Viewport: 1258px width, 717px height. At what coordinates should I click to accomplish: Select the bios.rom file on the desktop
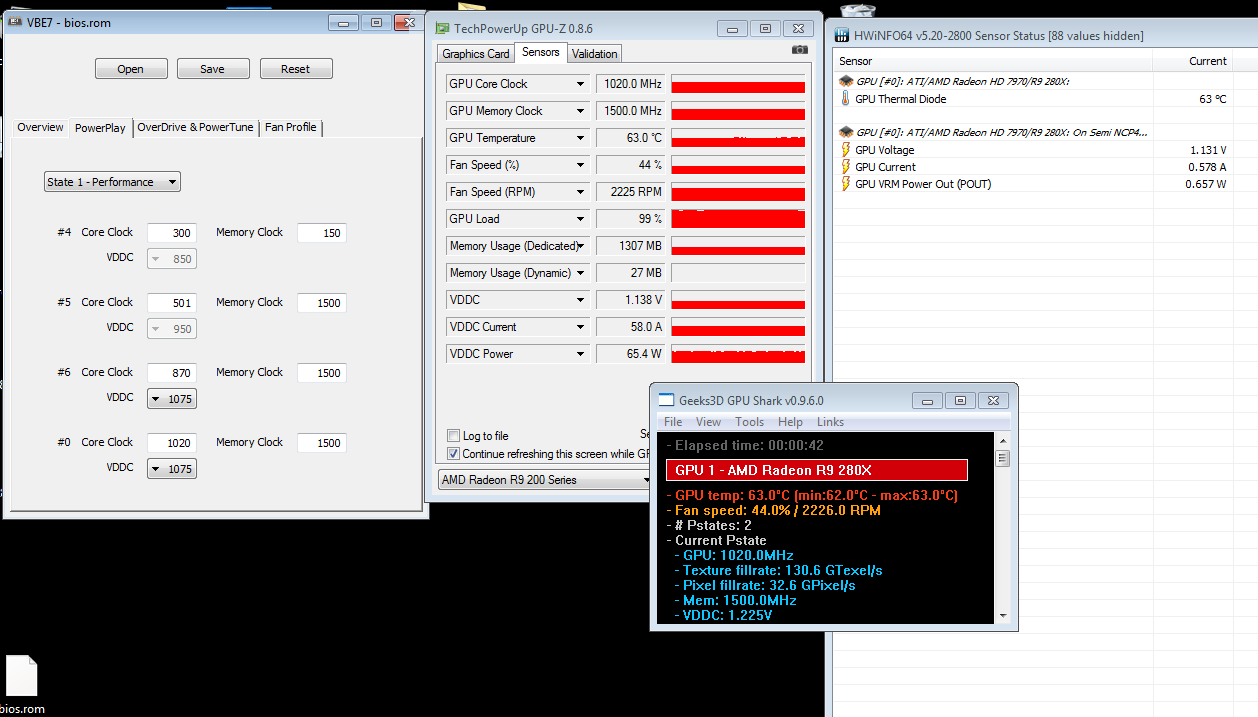[x=21, y=684]
